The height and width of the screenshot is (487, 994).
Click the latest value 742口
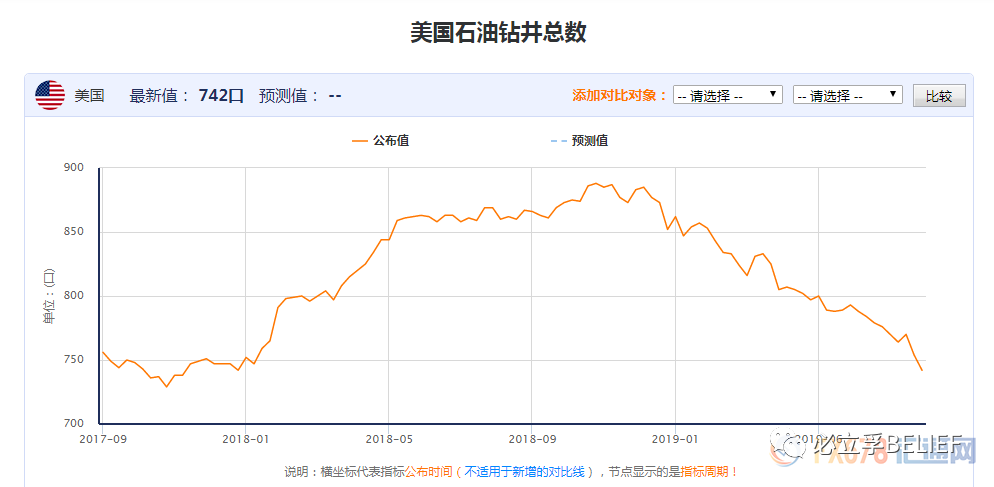pyautogui.click(x=221, y=96)
